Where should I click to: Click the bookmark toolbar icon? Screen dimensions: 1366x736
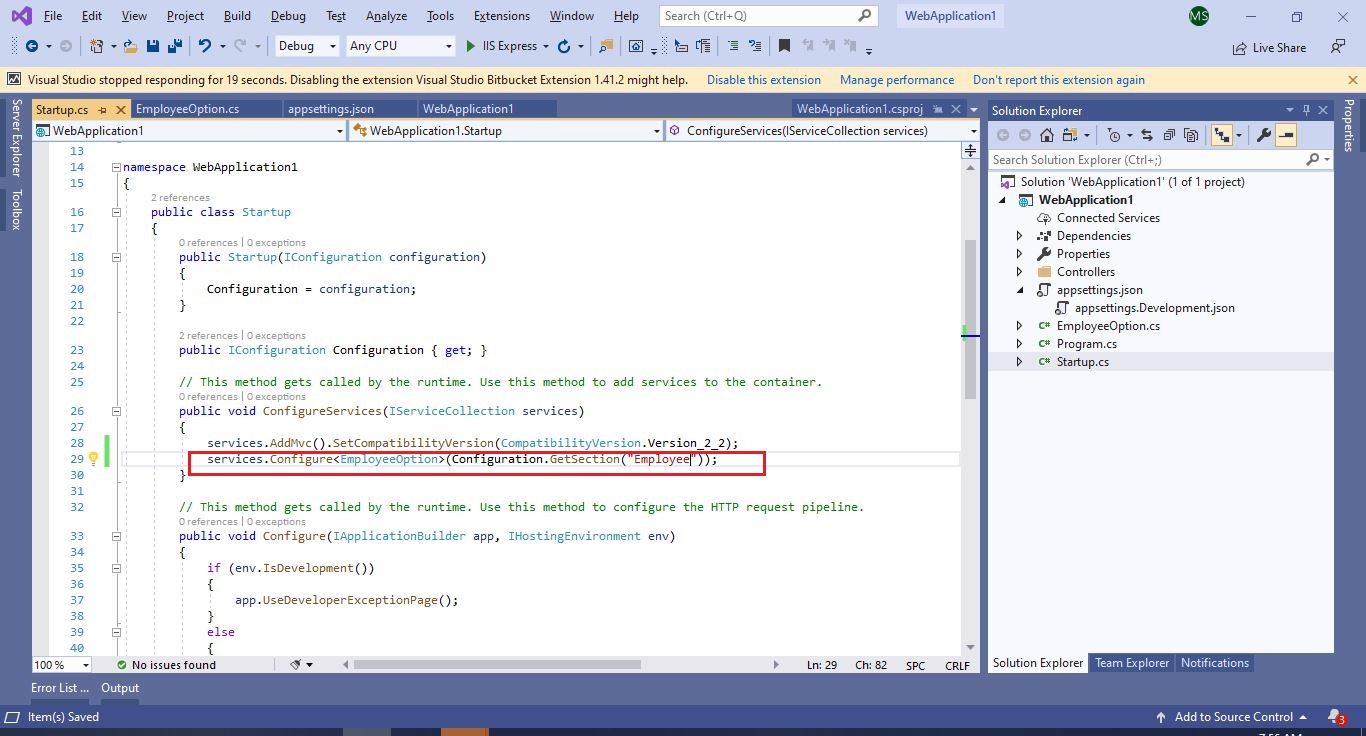click(784, 46)
